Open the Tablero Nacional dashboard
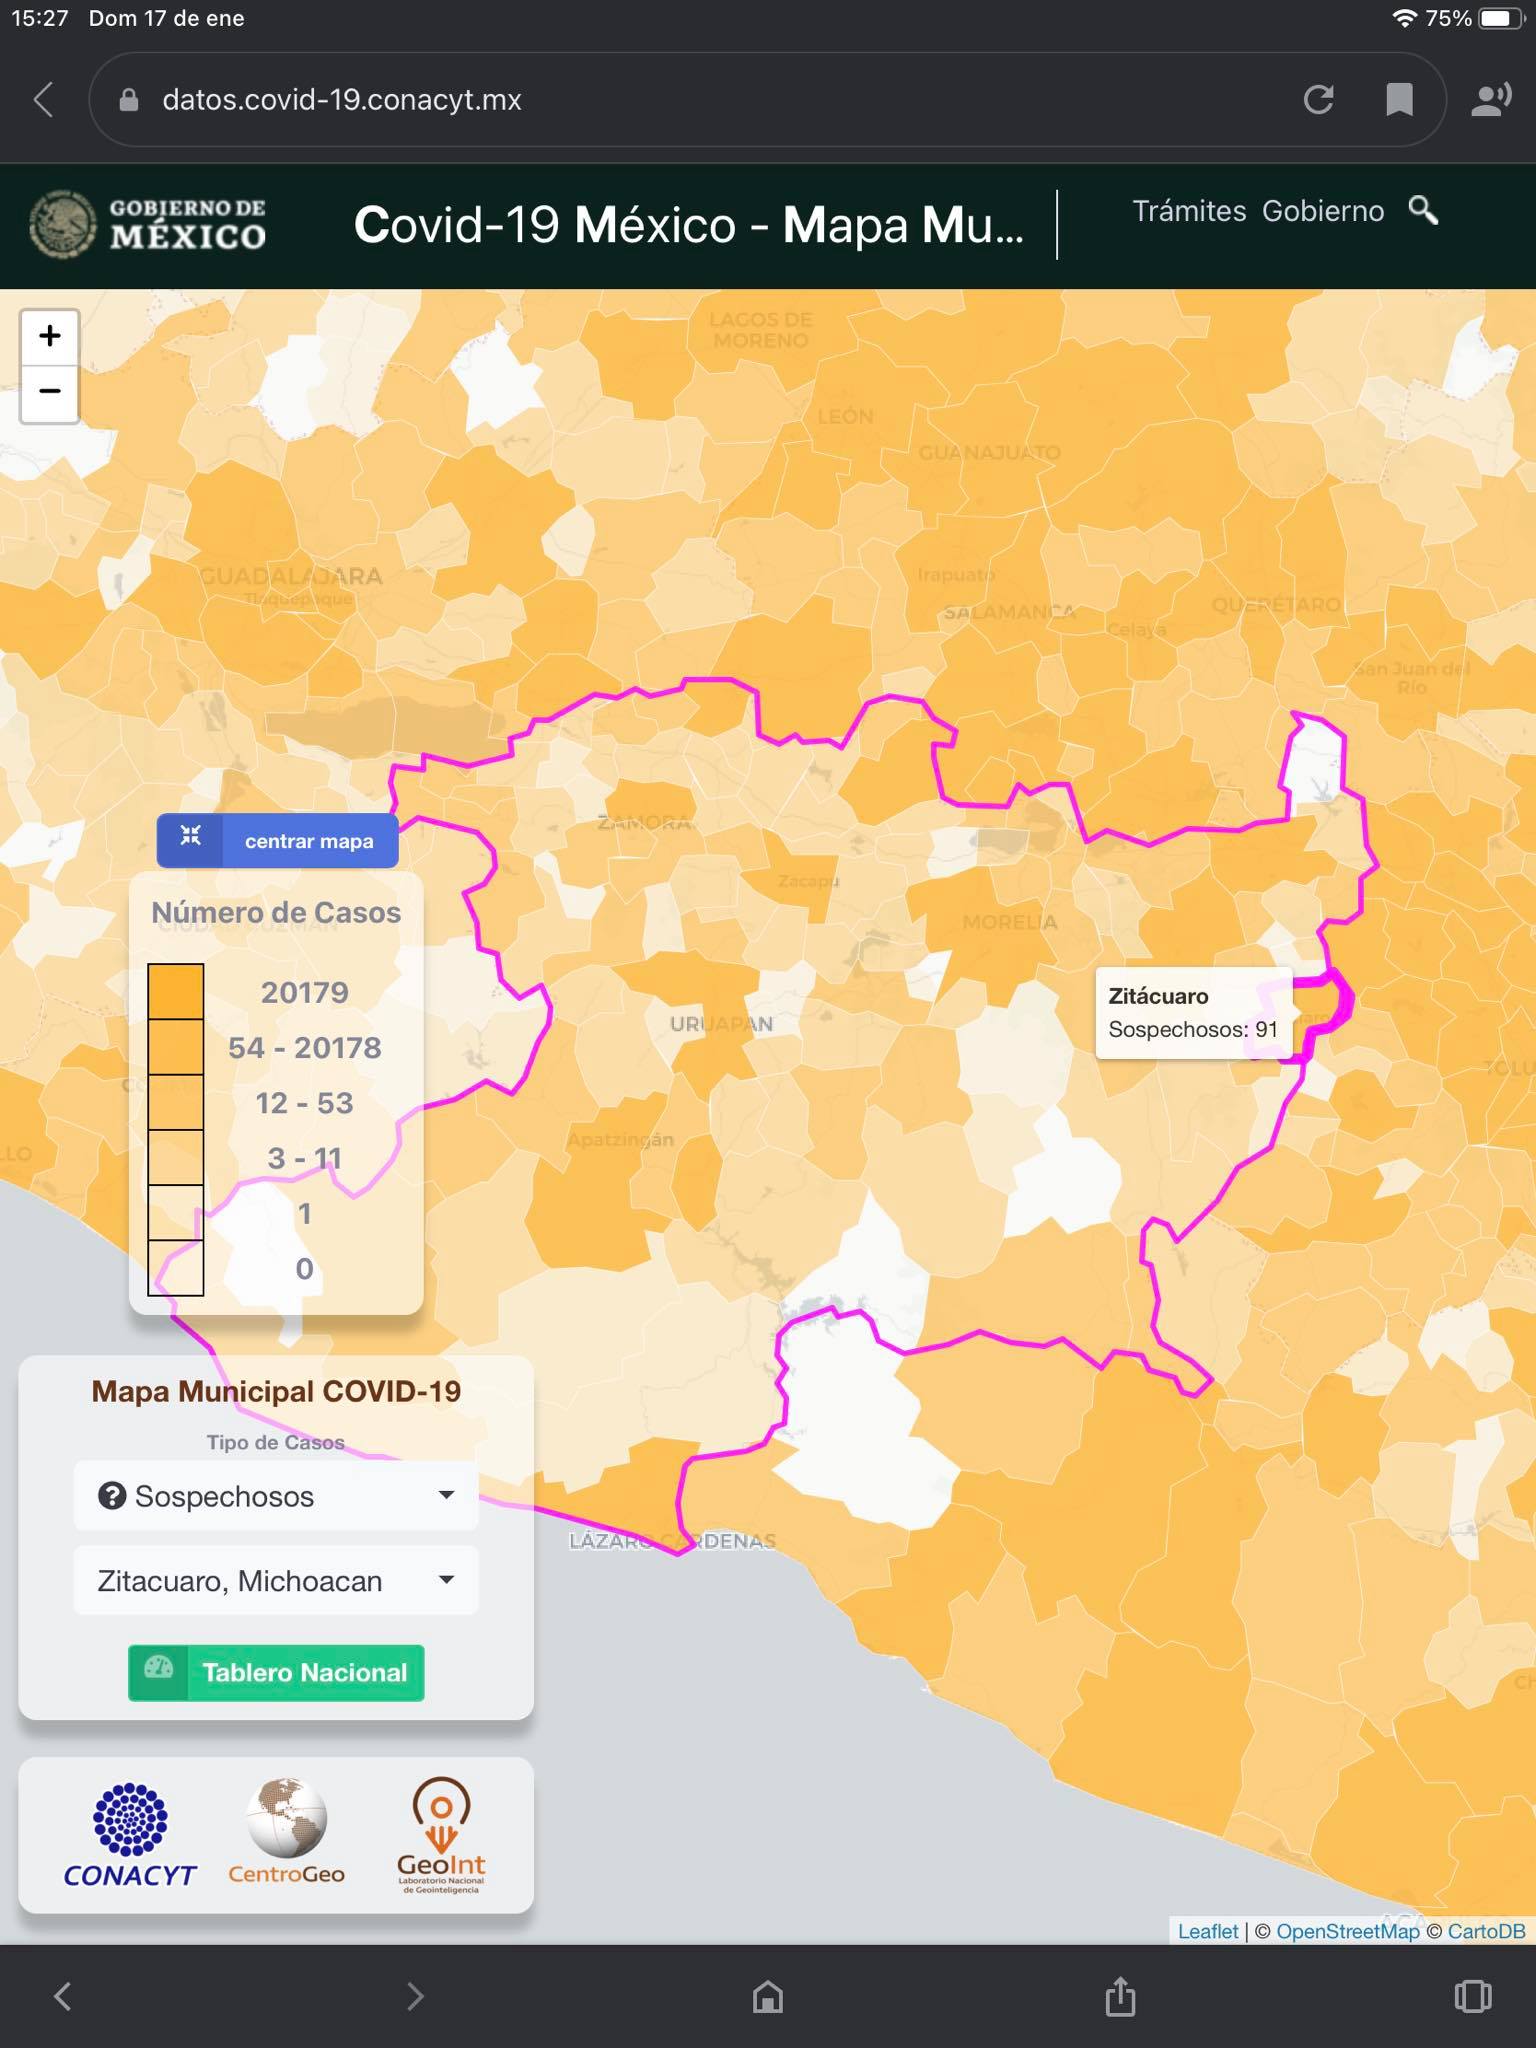 coord(276,1673)
